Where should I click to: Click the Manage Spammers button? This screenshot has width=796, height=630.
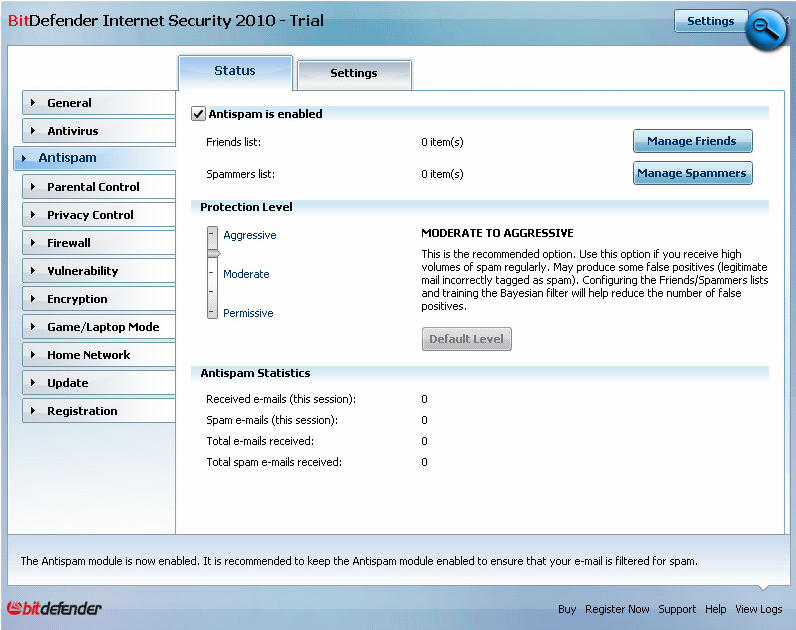click(x=691, y=173)
